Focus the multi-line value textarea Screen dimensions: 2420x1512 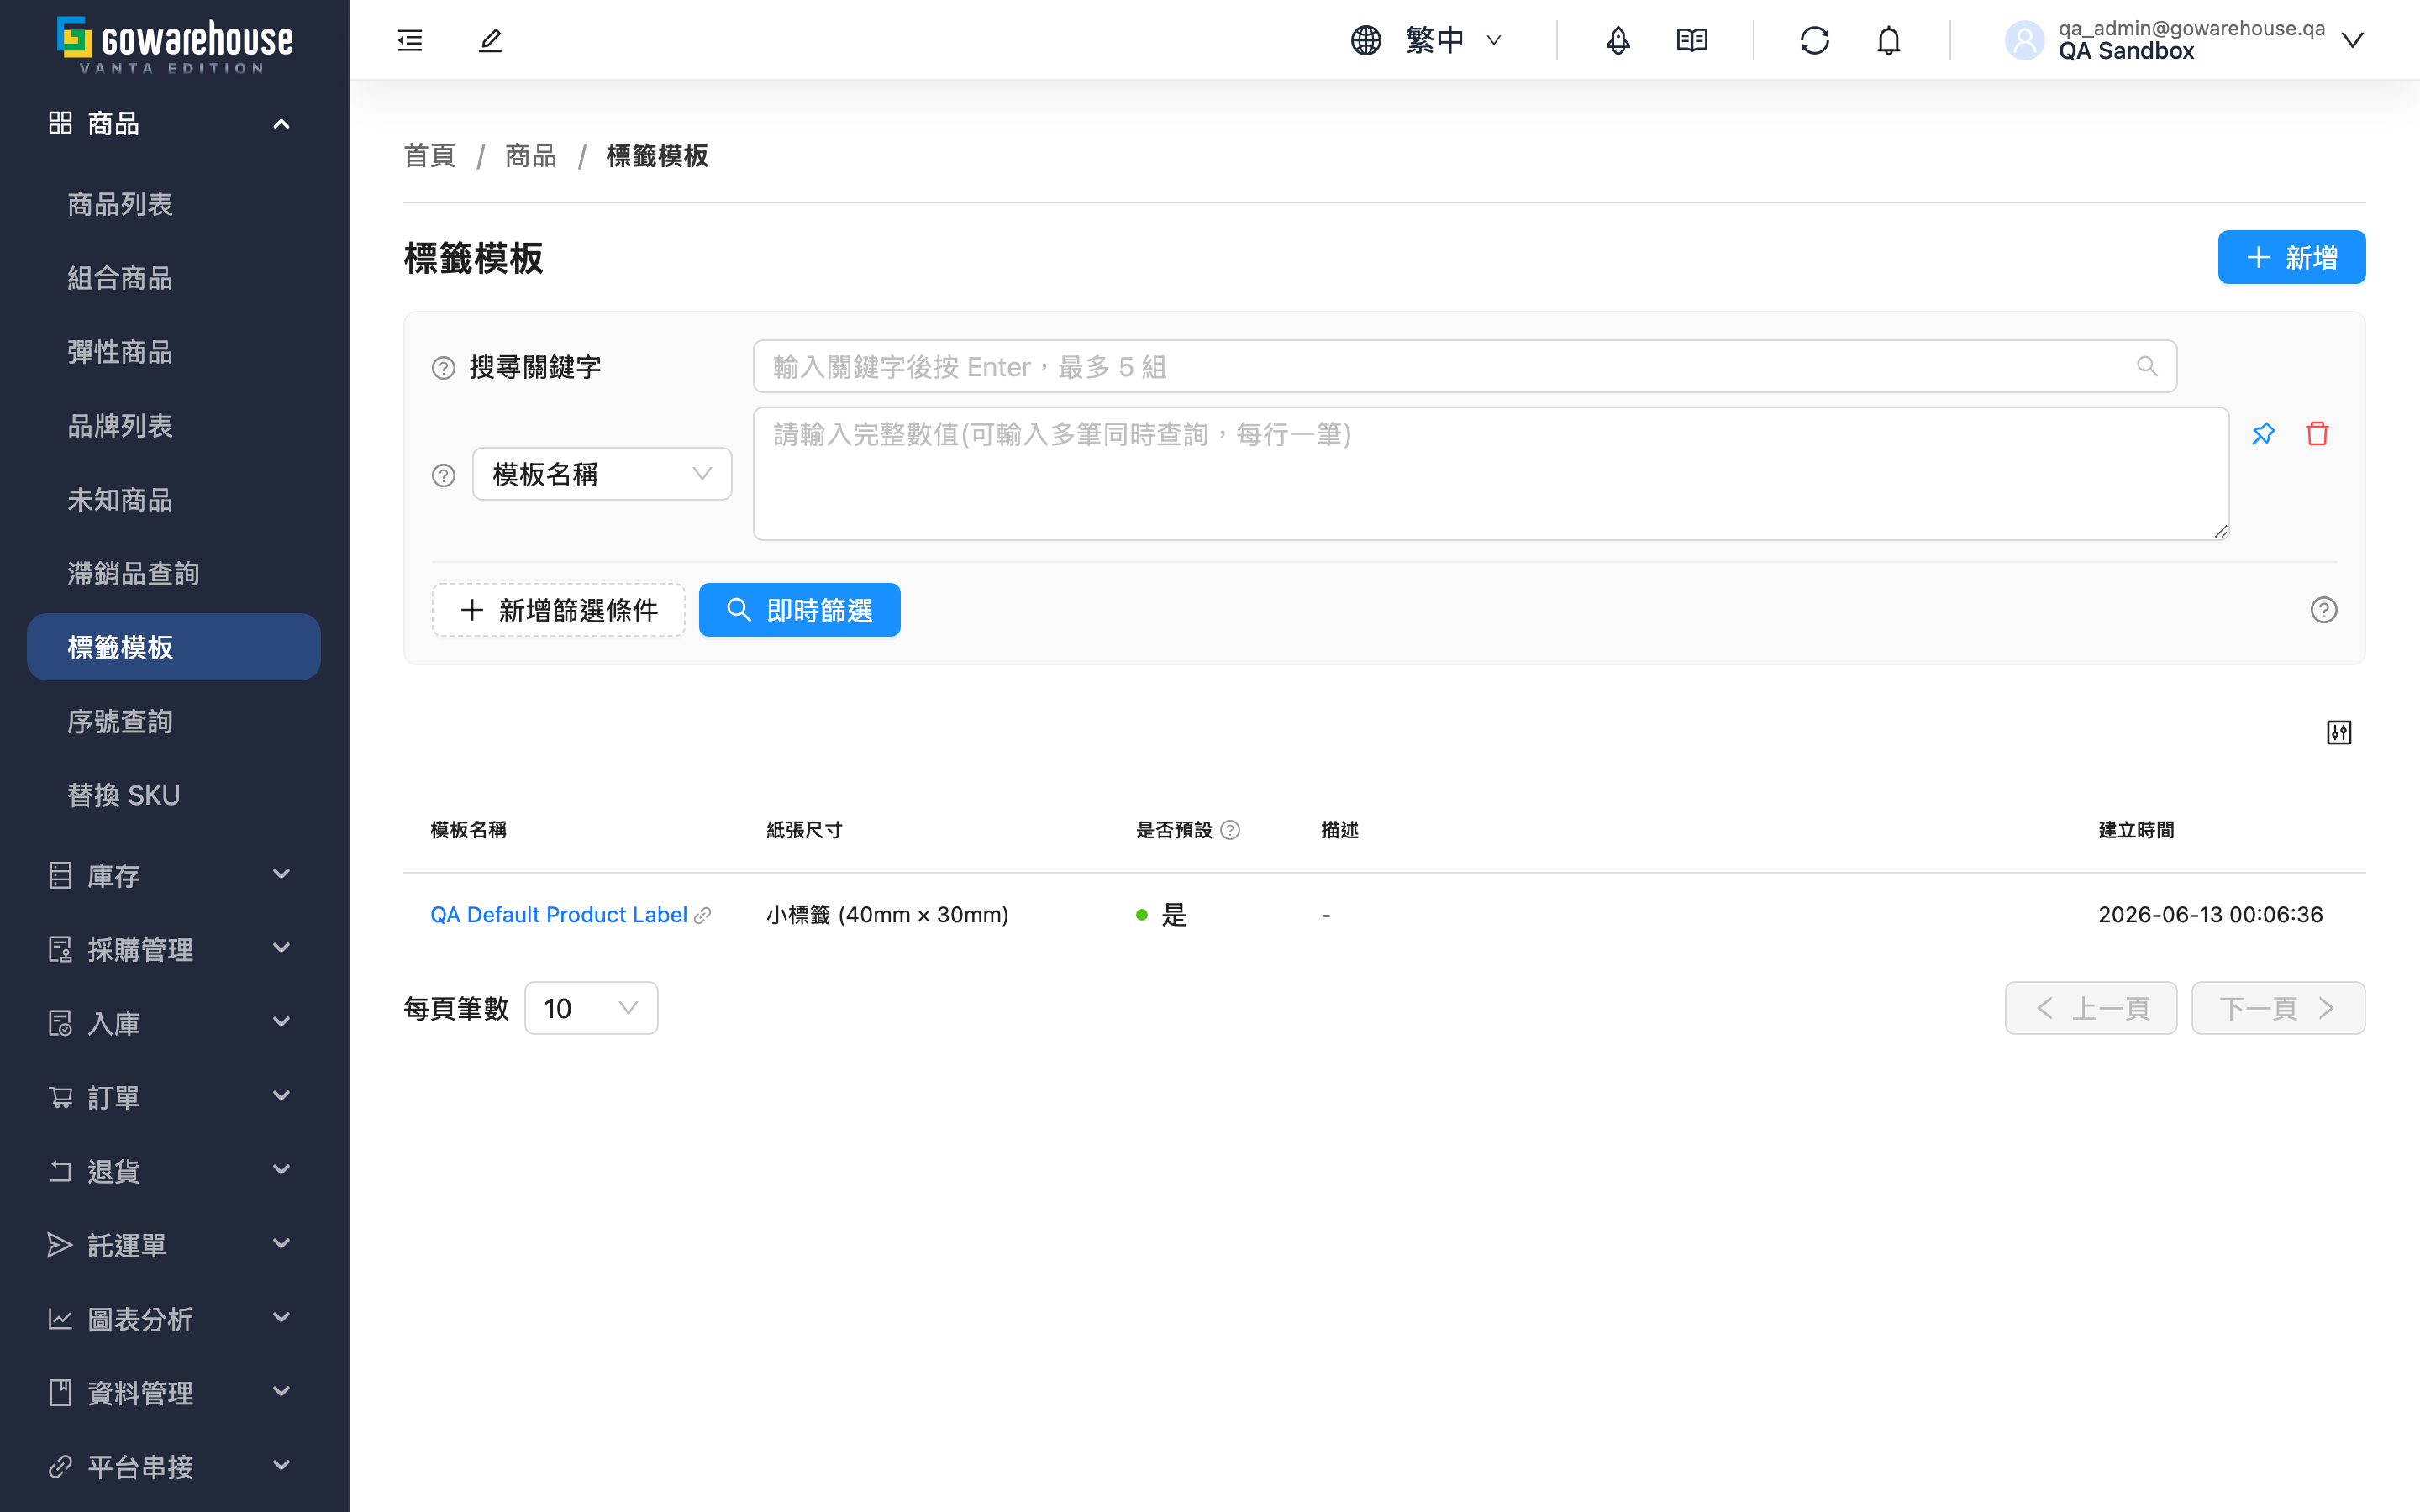1491,474
